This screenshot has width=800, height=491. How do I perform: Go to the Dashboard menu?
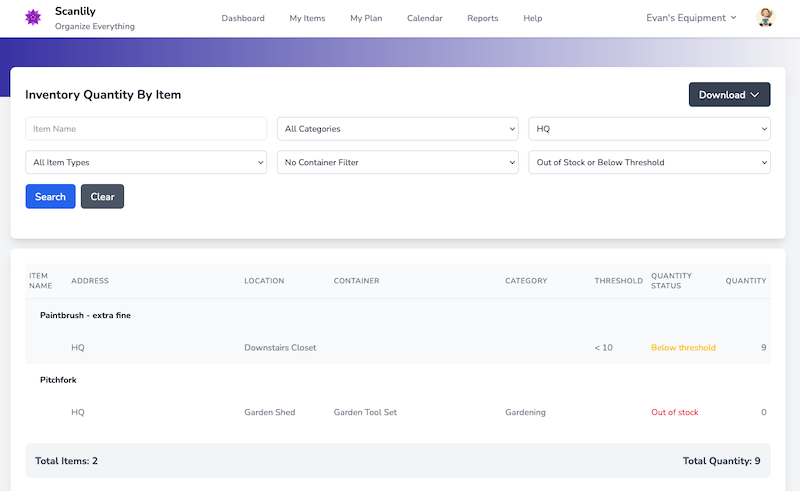[243, 18]
